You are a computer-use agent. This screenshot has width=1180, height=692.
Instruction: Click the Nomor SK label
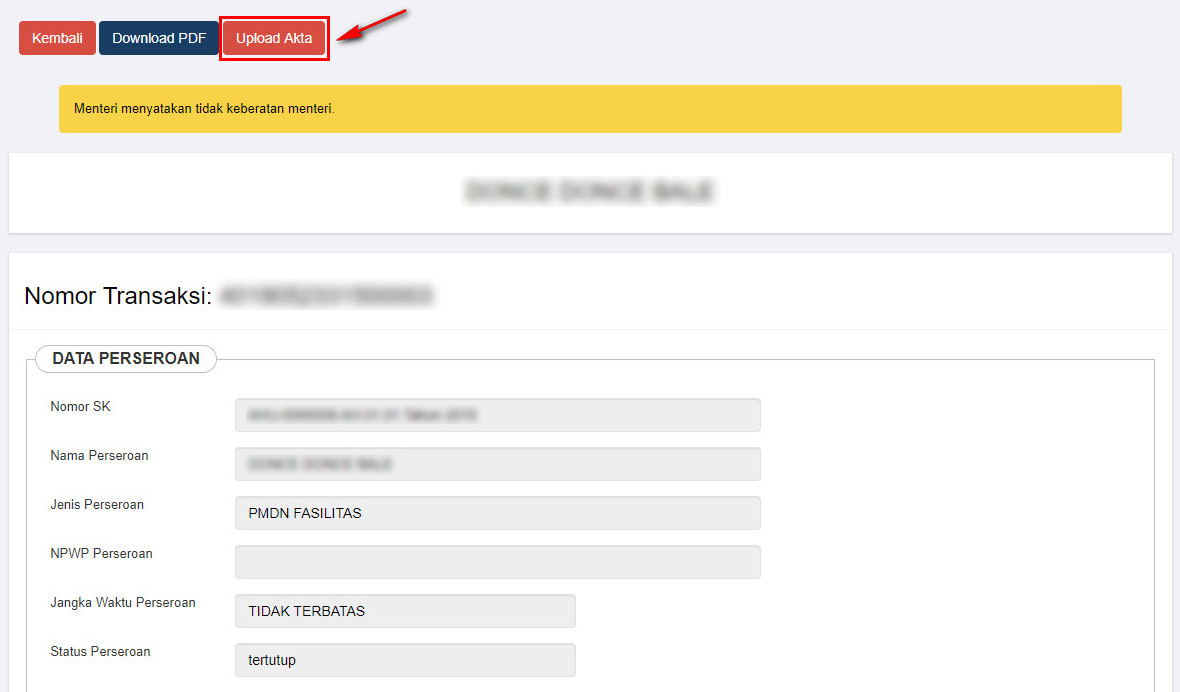point(81,407)
